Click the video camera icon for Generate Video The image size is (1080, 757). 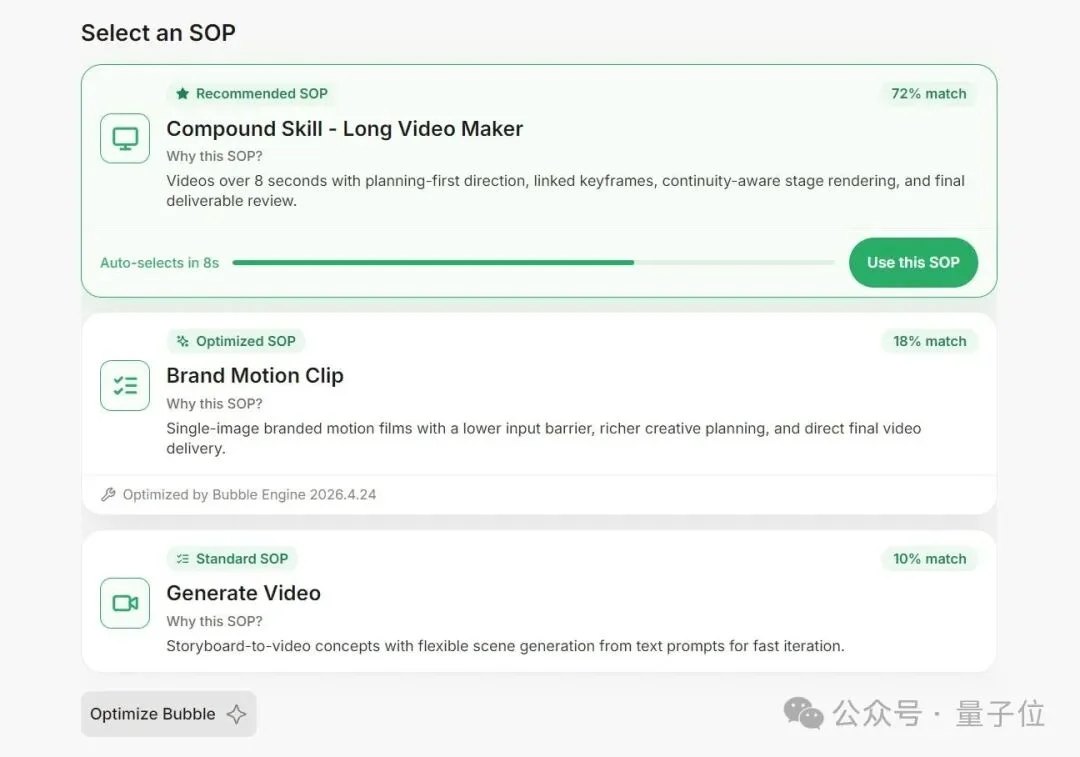125,603
